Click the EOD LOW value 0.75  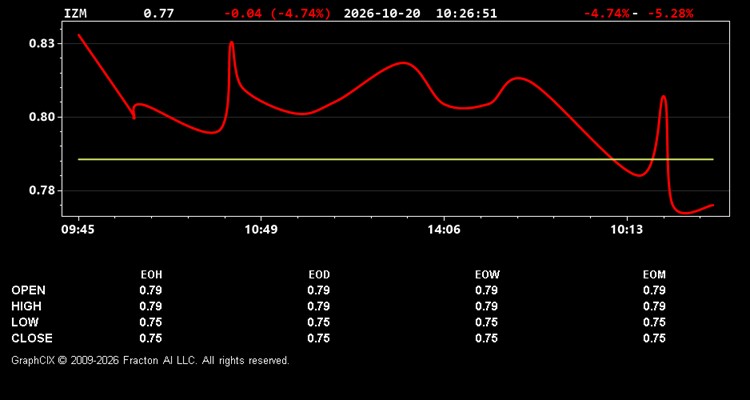coord(319,322)
